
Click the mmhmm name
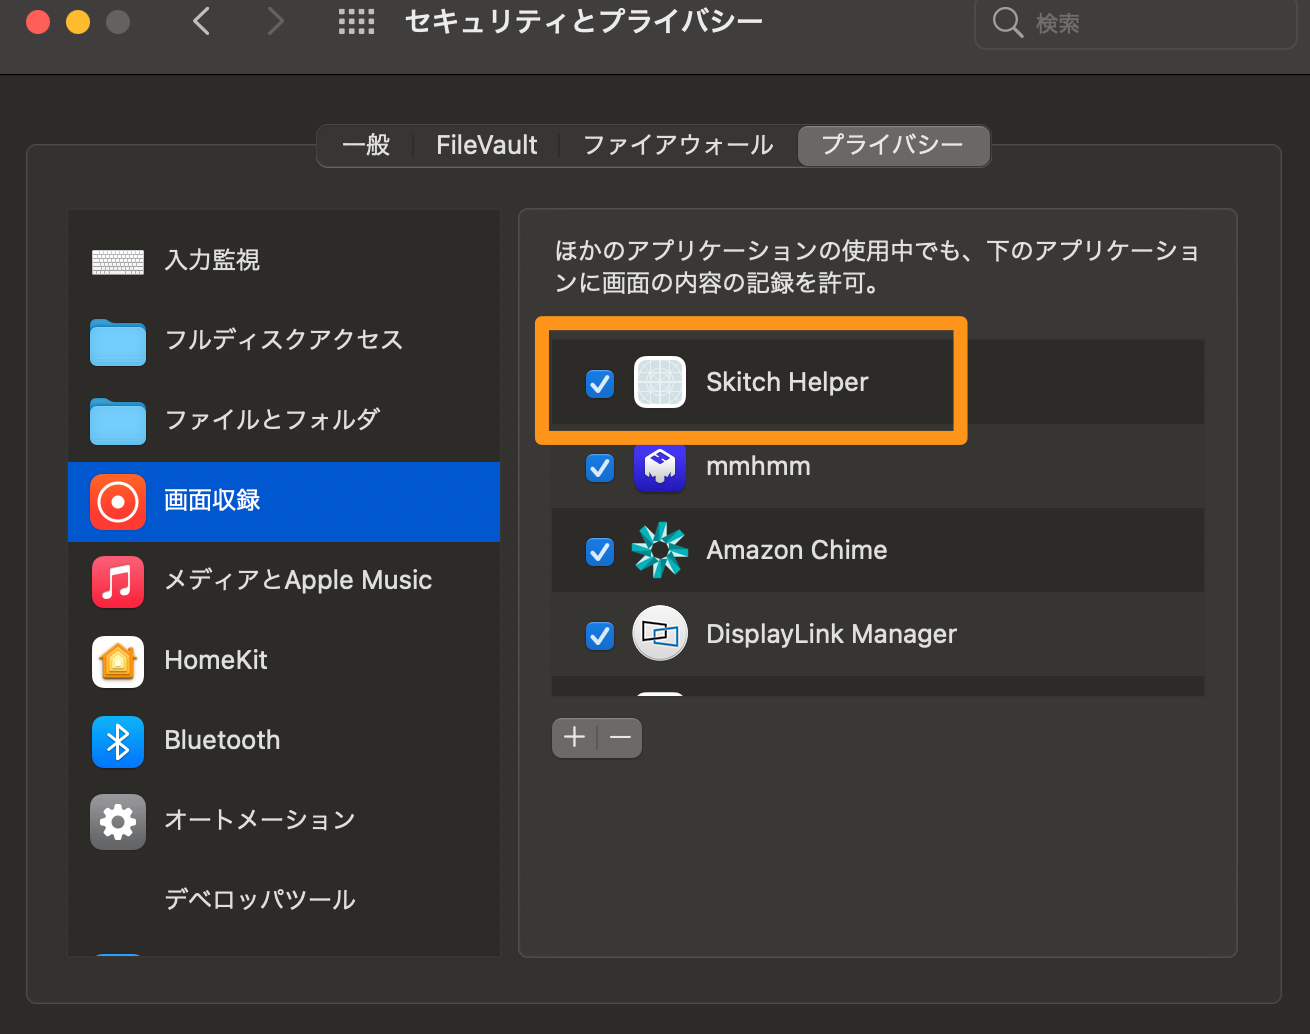click(x=758, y=467)
